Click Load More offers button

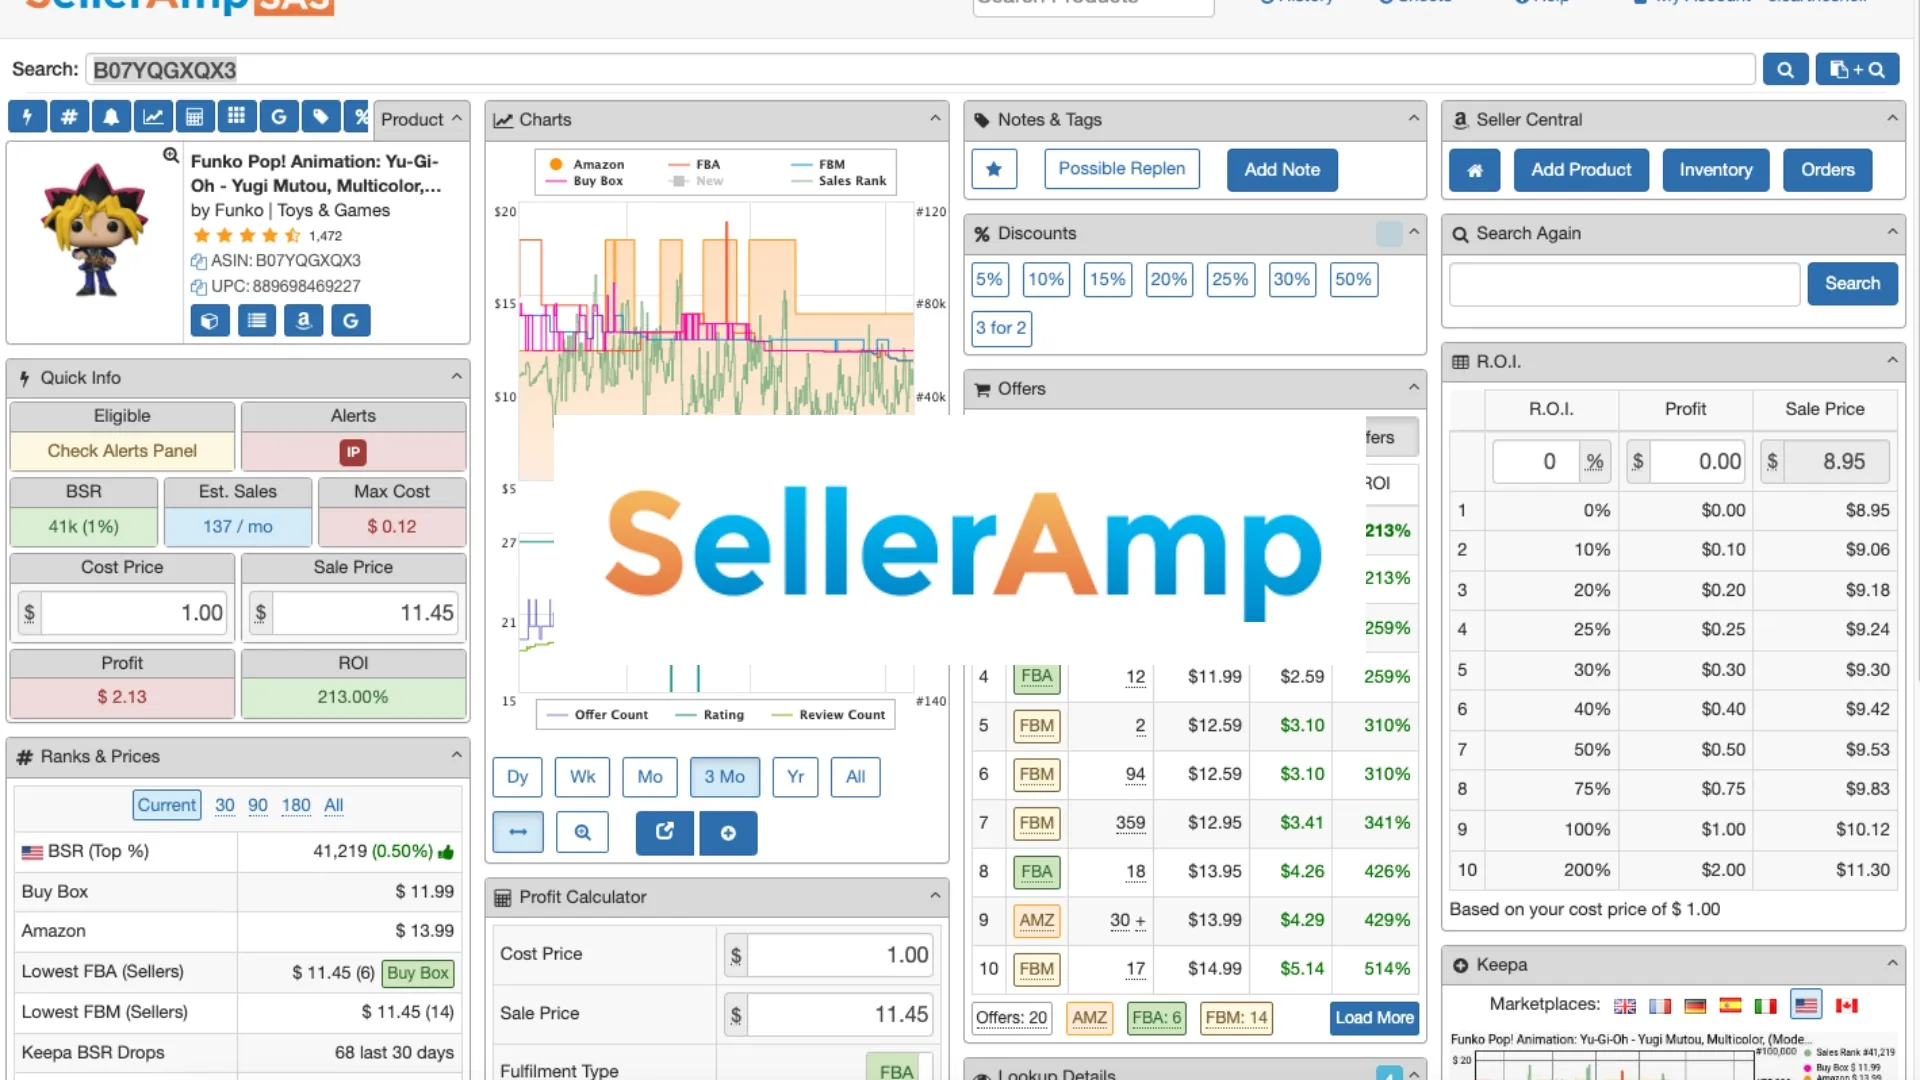(x=1374, y=1018)
